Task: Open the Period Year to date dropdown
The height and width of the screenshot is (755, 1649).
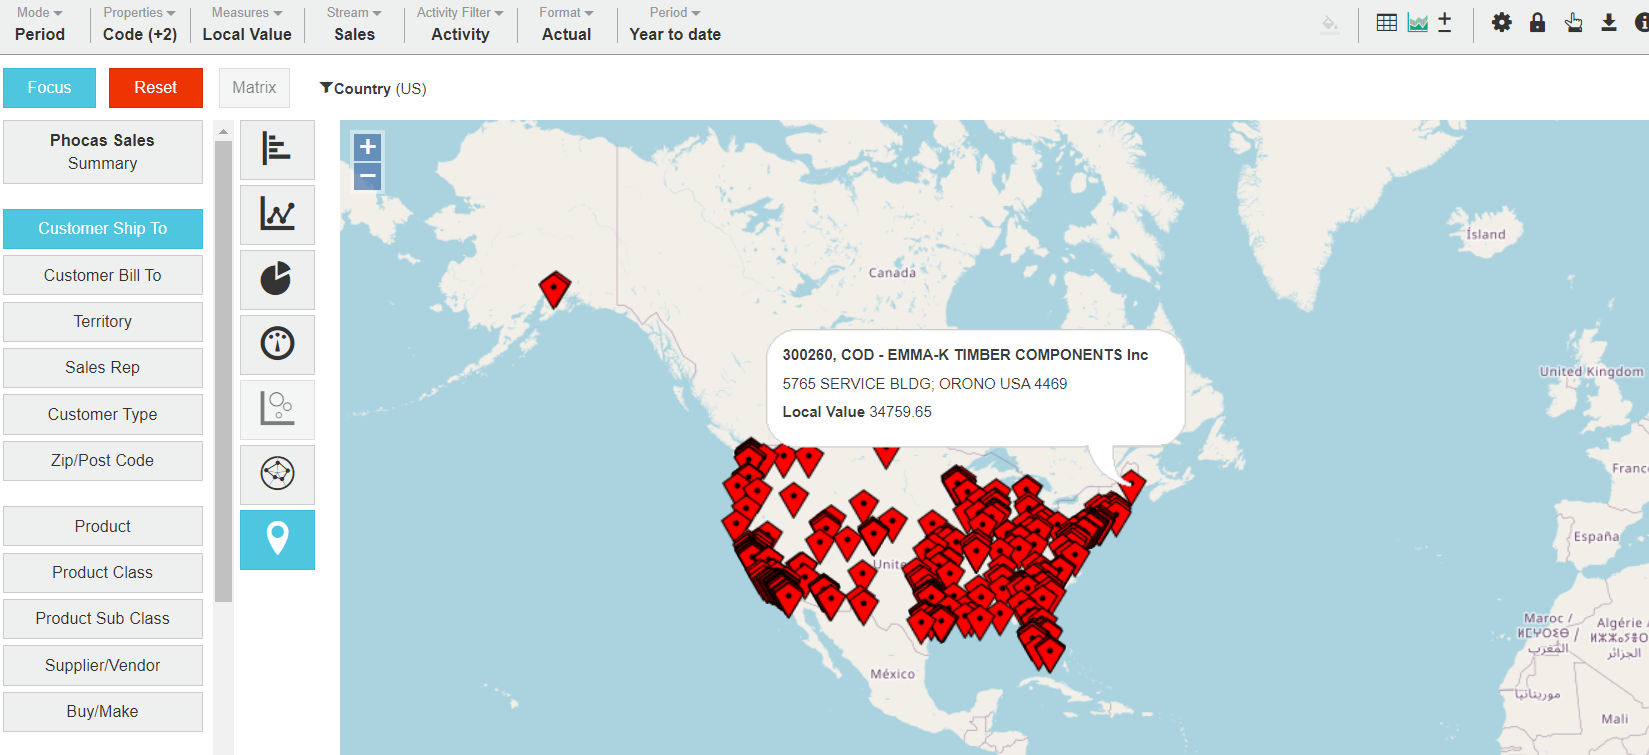Action: pyautogui.click(x=675, y=23)
